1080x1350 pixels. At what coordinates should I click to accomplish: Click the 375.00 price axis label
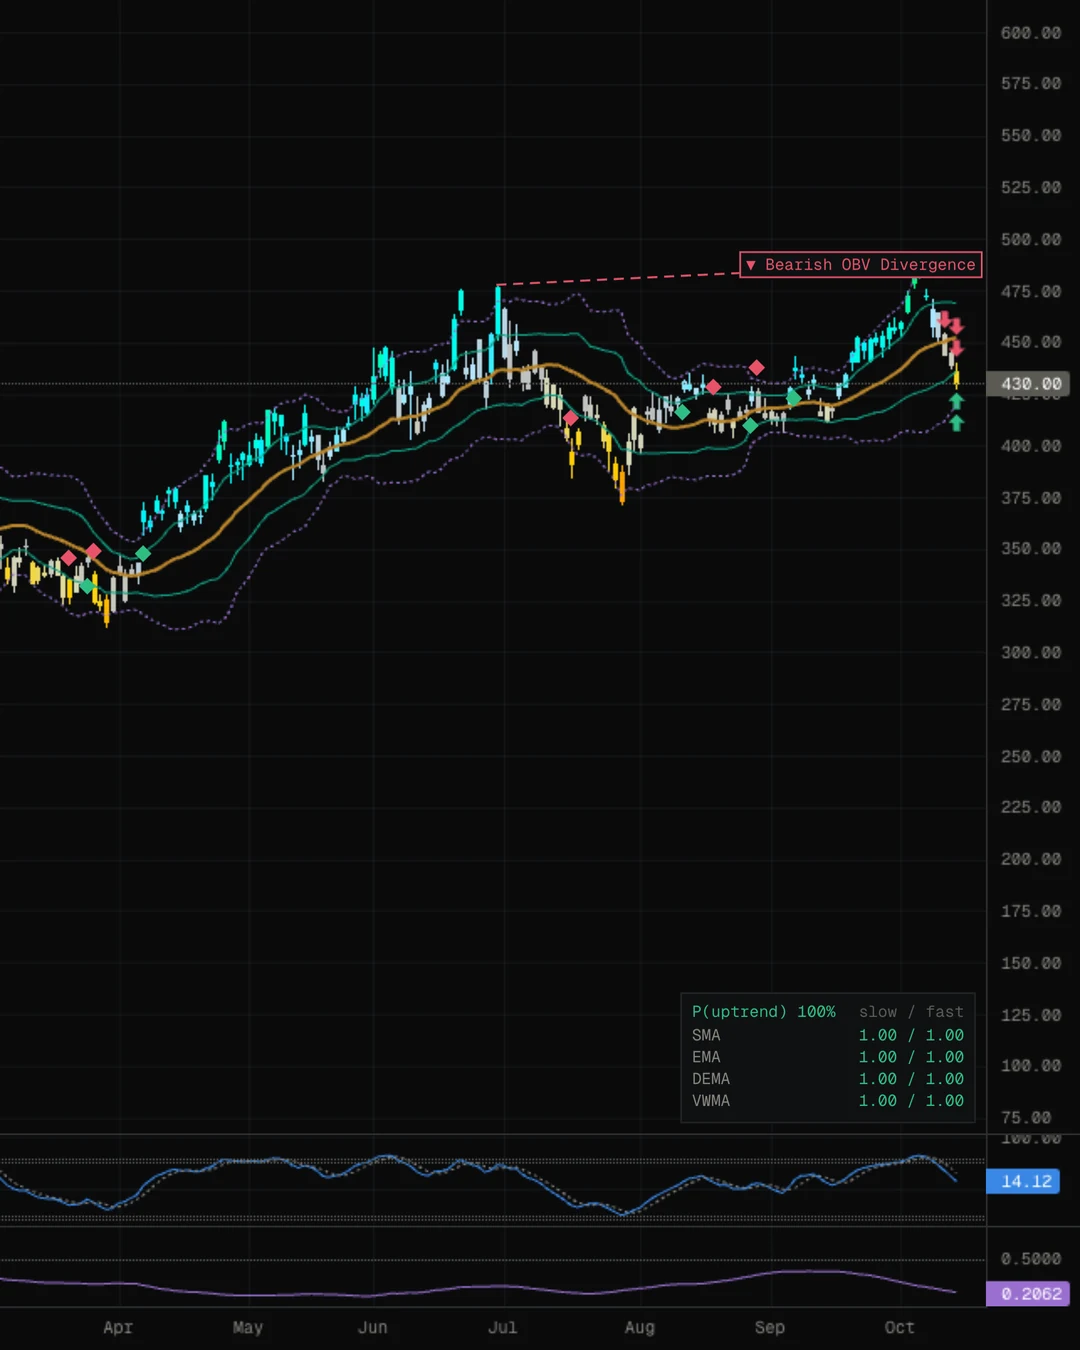click(1031, 498)
